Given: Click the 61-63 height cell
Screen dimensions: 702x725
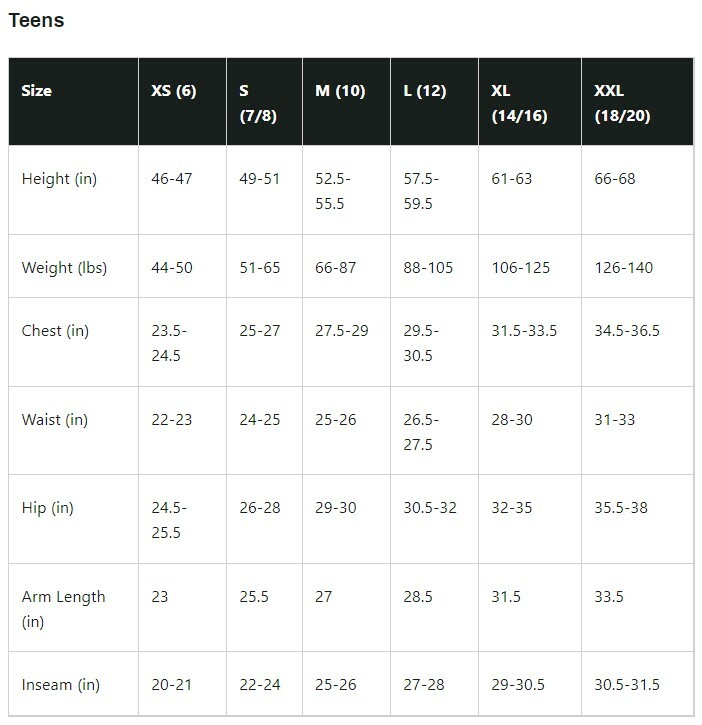Looking at the screenshot, I should [512, 179].
